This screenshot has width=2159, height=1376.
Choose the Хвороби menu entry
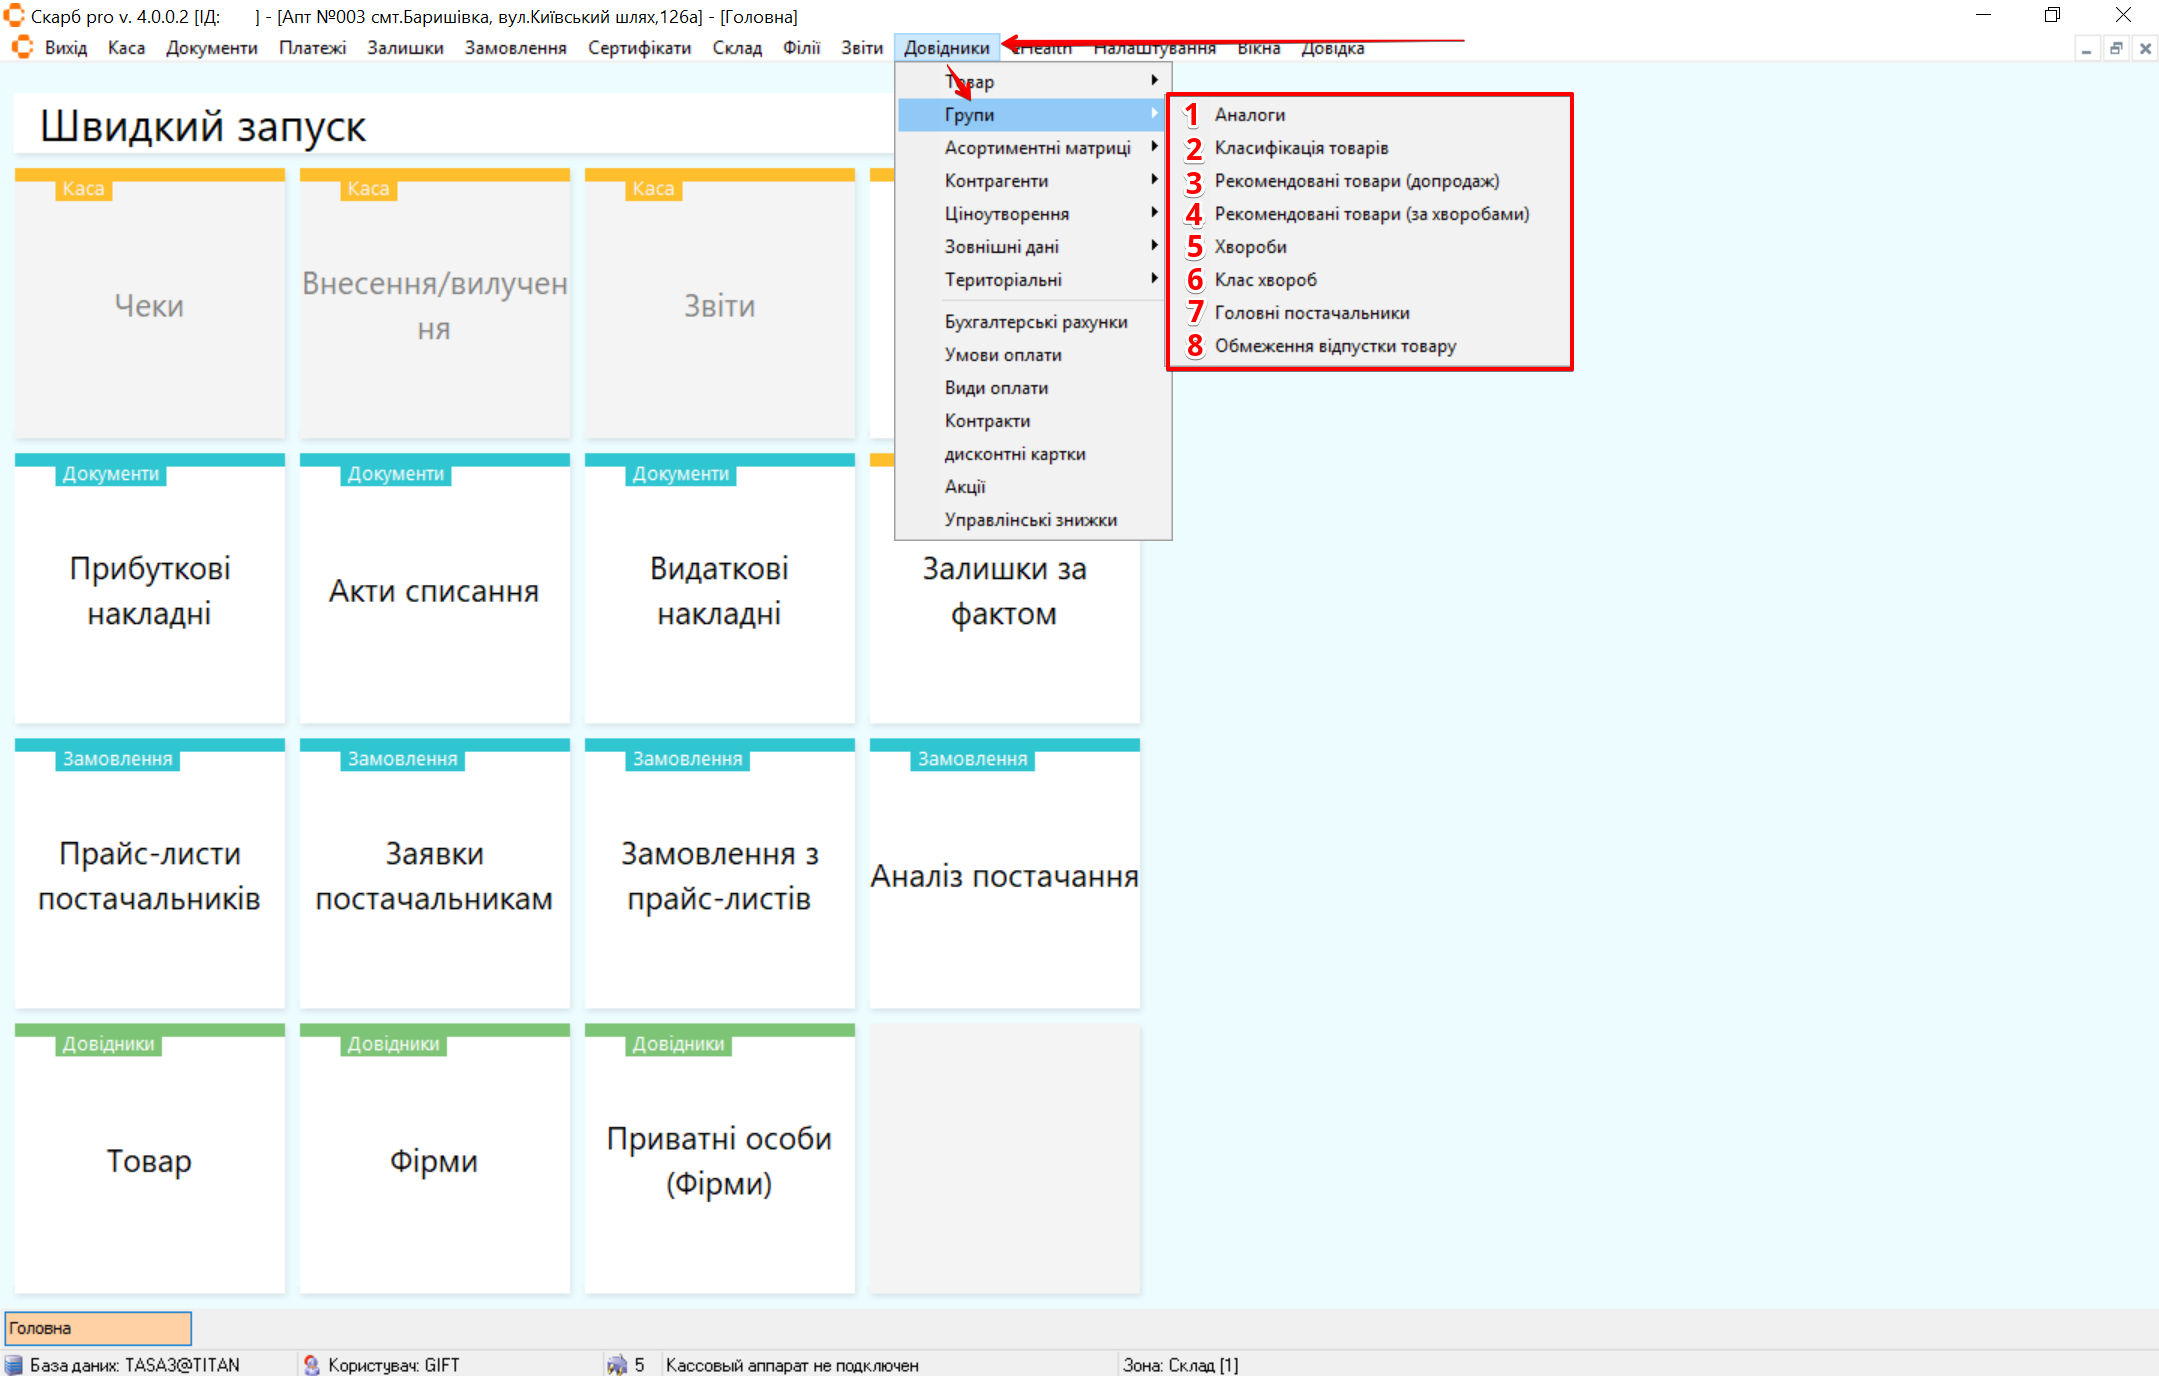[x=1250, y=247]
